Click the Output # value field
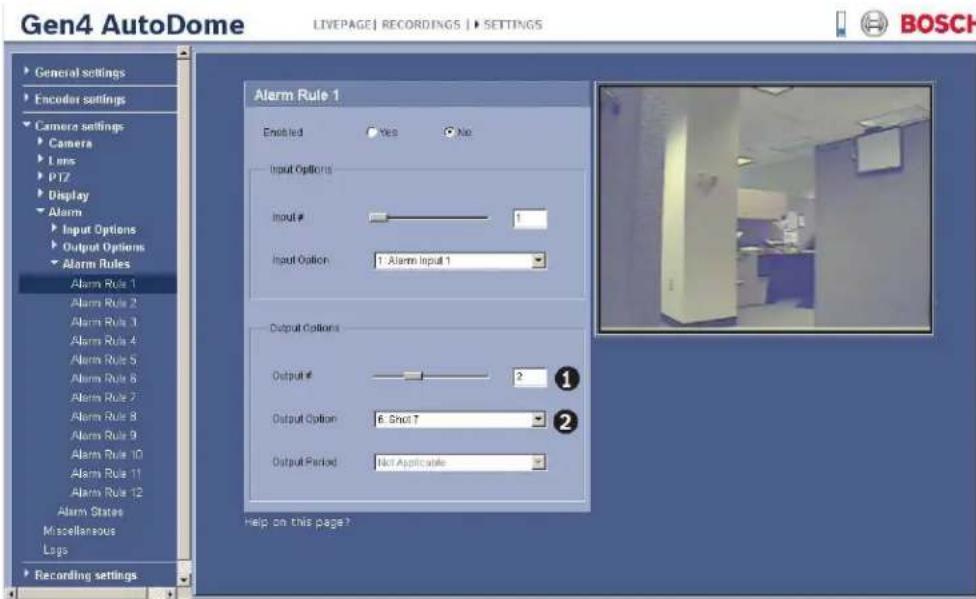Image resolution: width=976 pixels, height=599 pixels. [530, 377]
